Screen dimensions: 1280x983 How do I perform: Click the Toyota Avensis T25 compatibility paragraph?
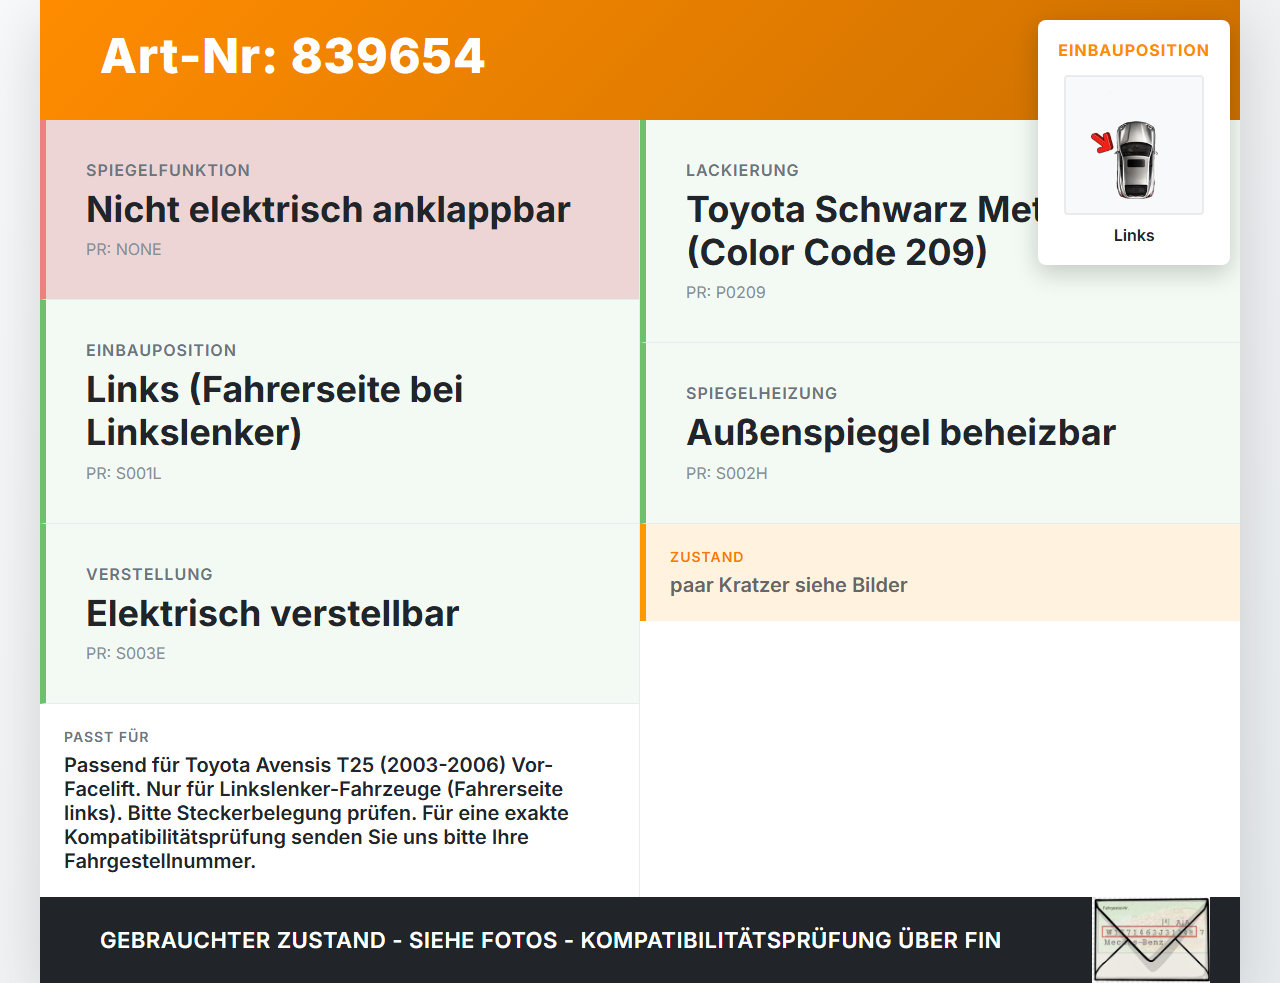coord(316,813)
